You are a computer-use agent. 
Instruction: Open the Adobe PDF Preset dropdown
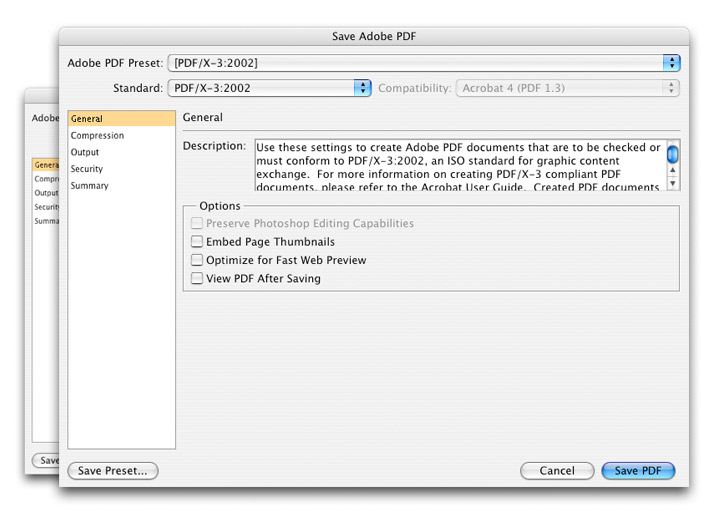pos(424,63)
